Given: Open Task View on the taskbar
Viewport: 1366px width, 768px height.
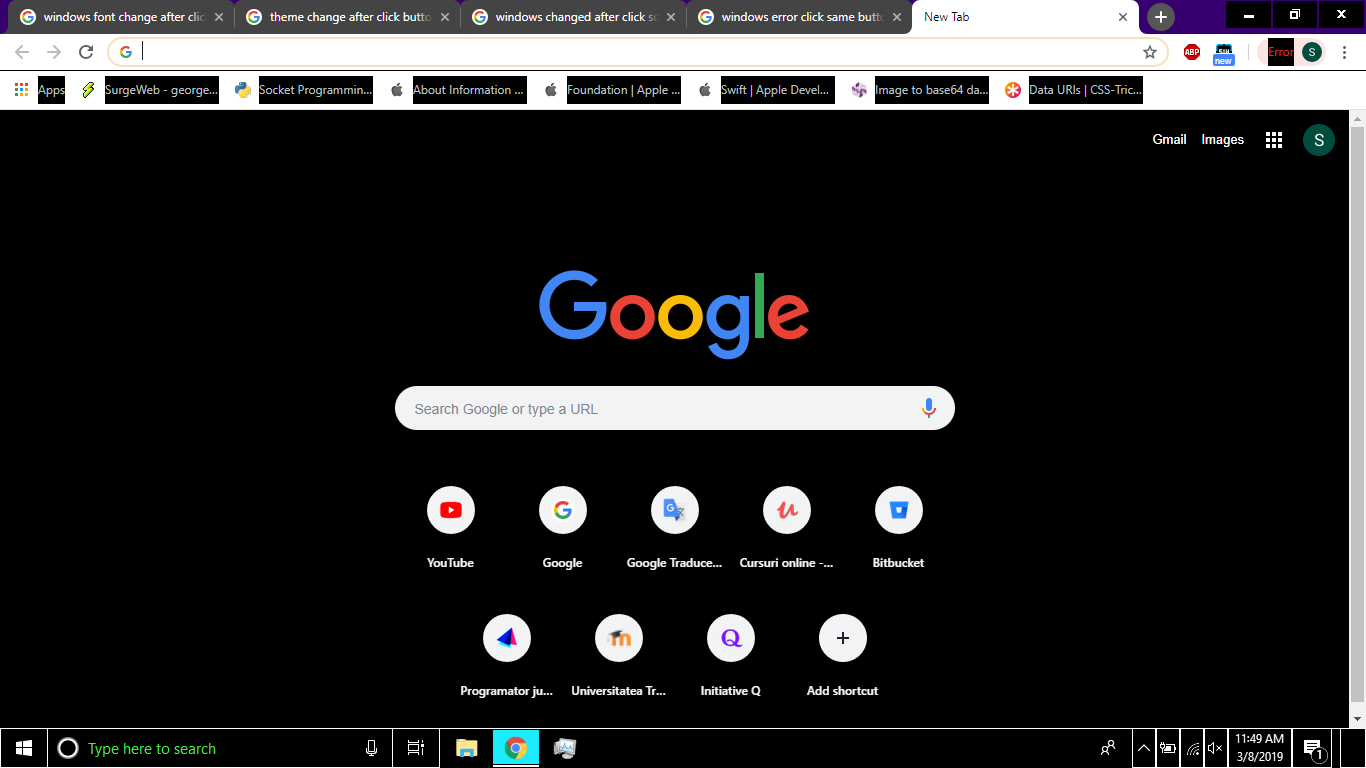Looking at the screenshot, I should (416, 748).
